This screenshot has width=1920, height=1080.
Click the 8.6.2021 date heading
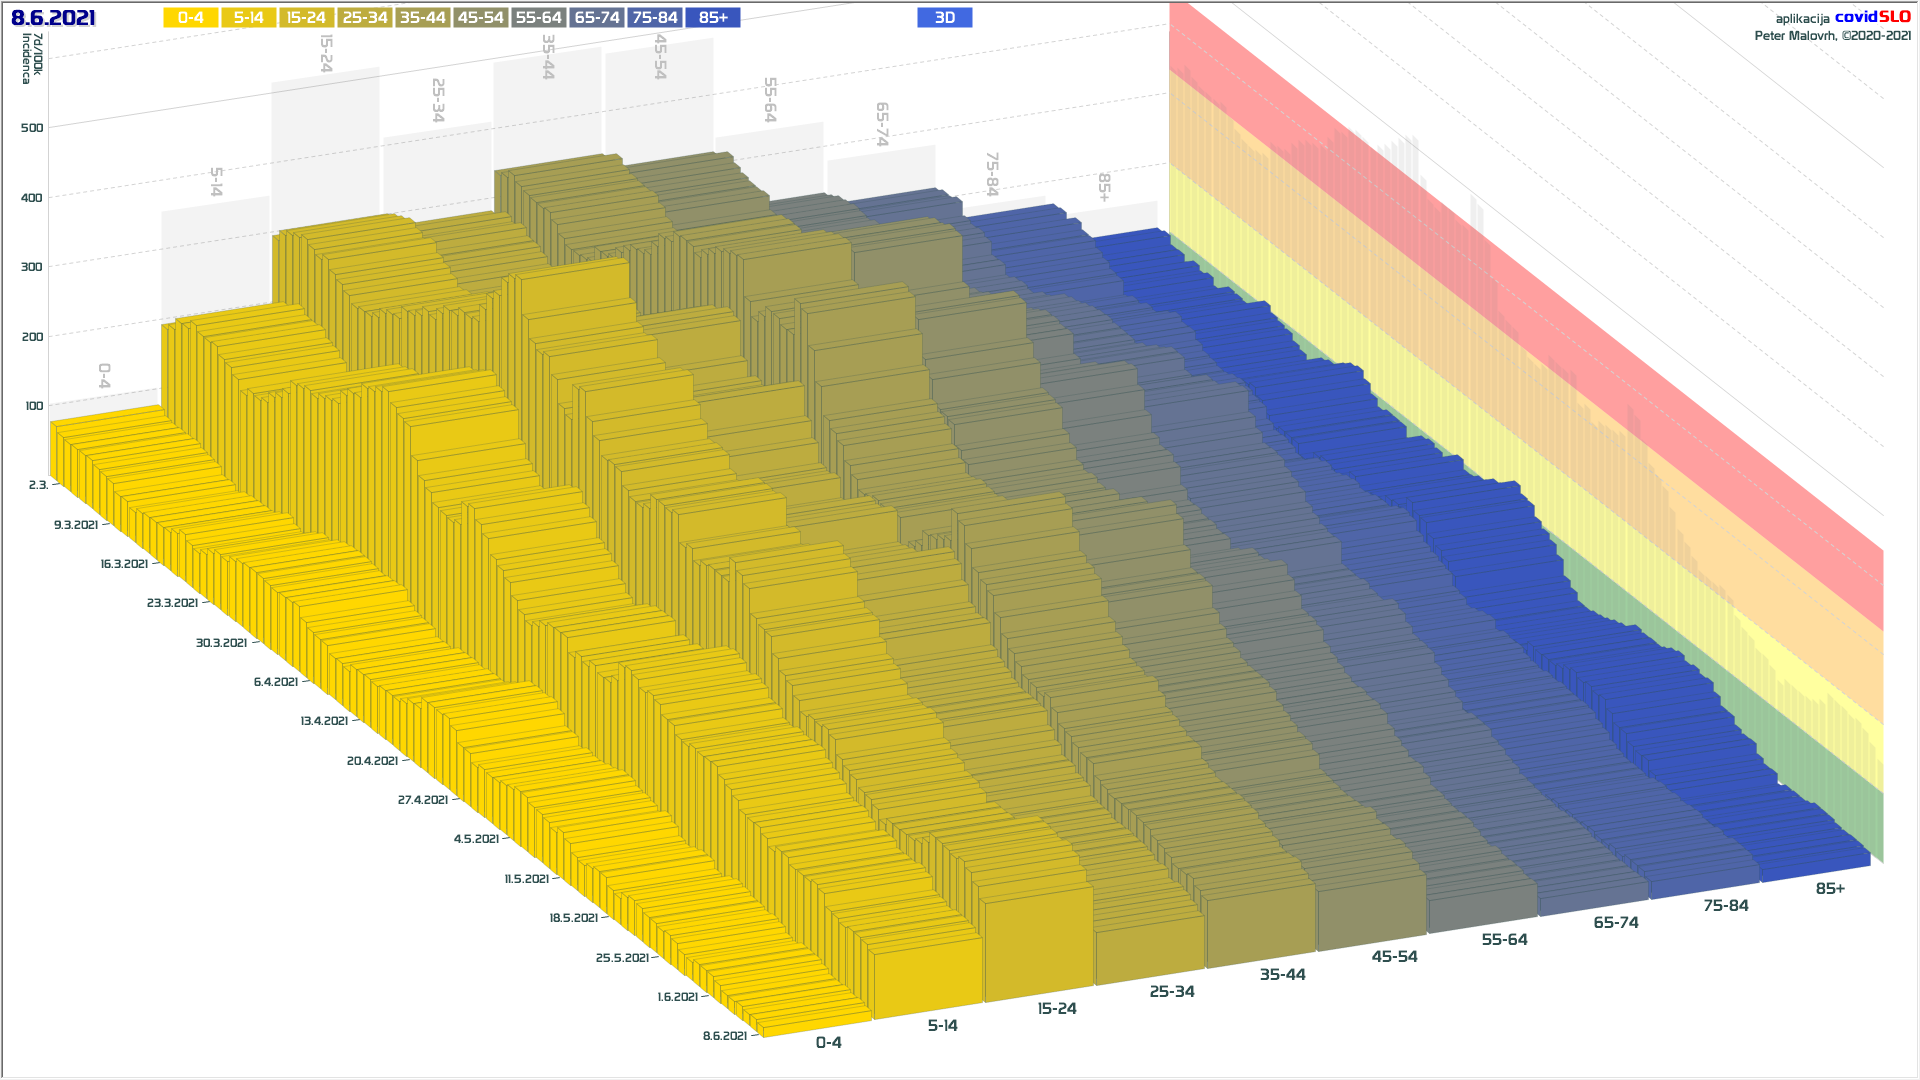[x=53, y=18]
